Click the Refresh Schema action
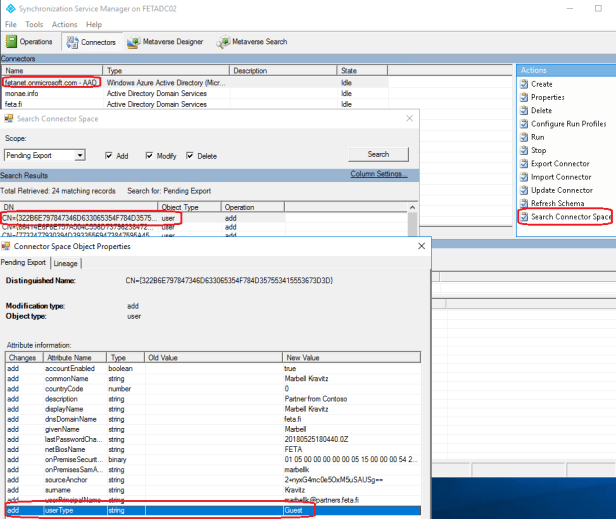Image resolution: width=616 pixels, height=519 pixels. pos(559,203)
